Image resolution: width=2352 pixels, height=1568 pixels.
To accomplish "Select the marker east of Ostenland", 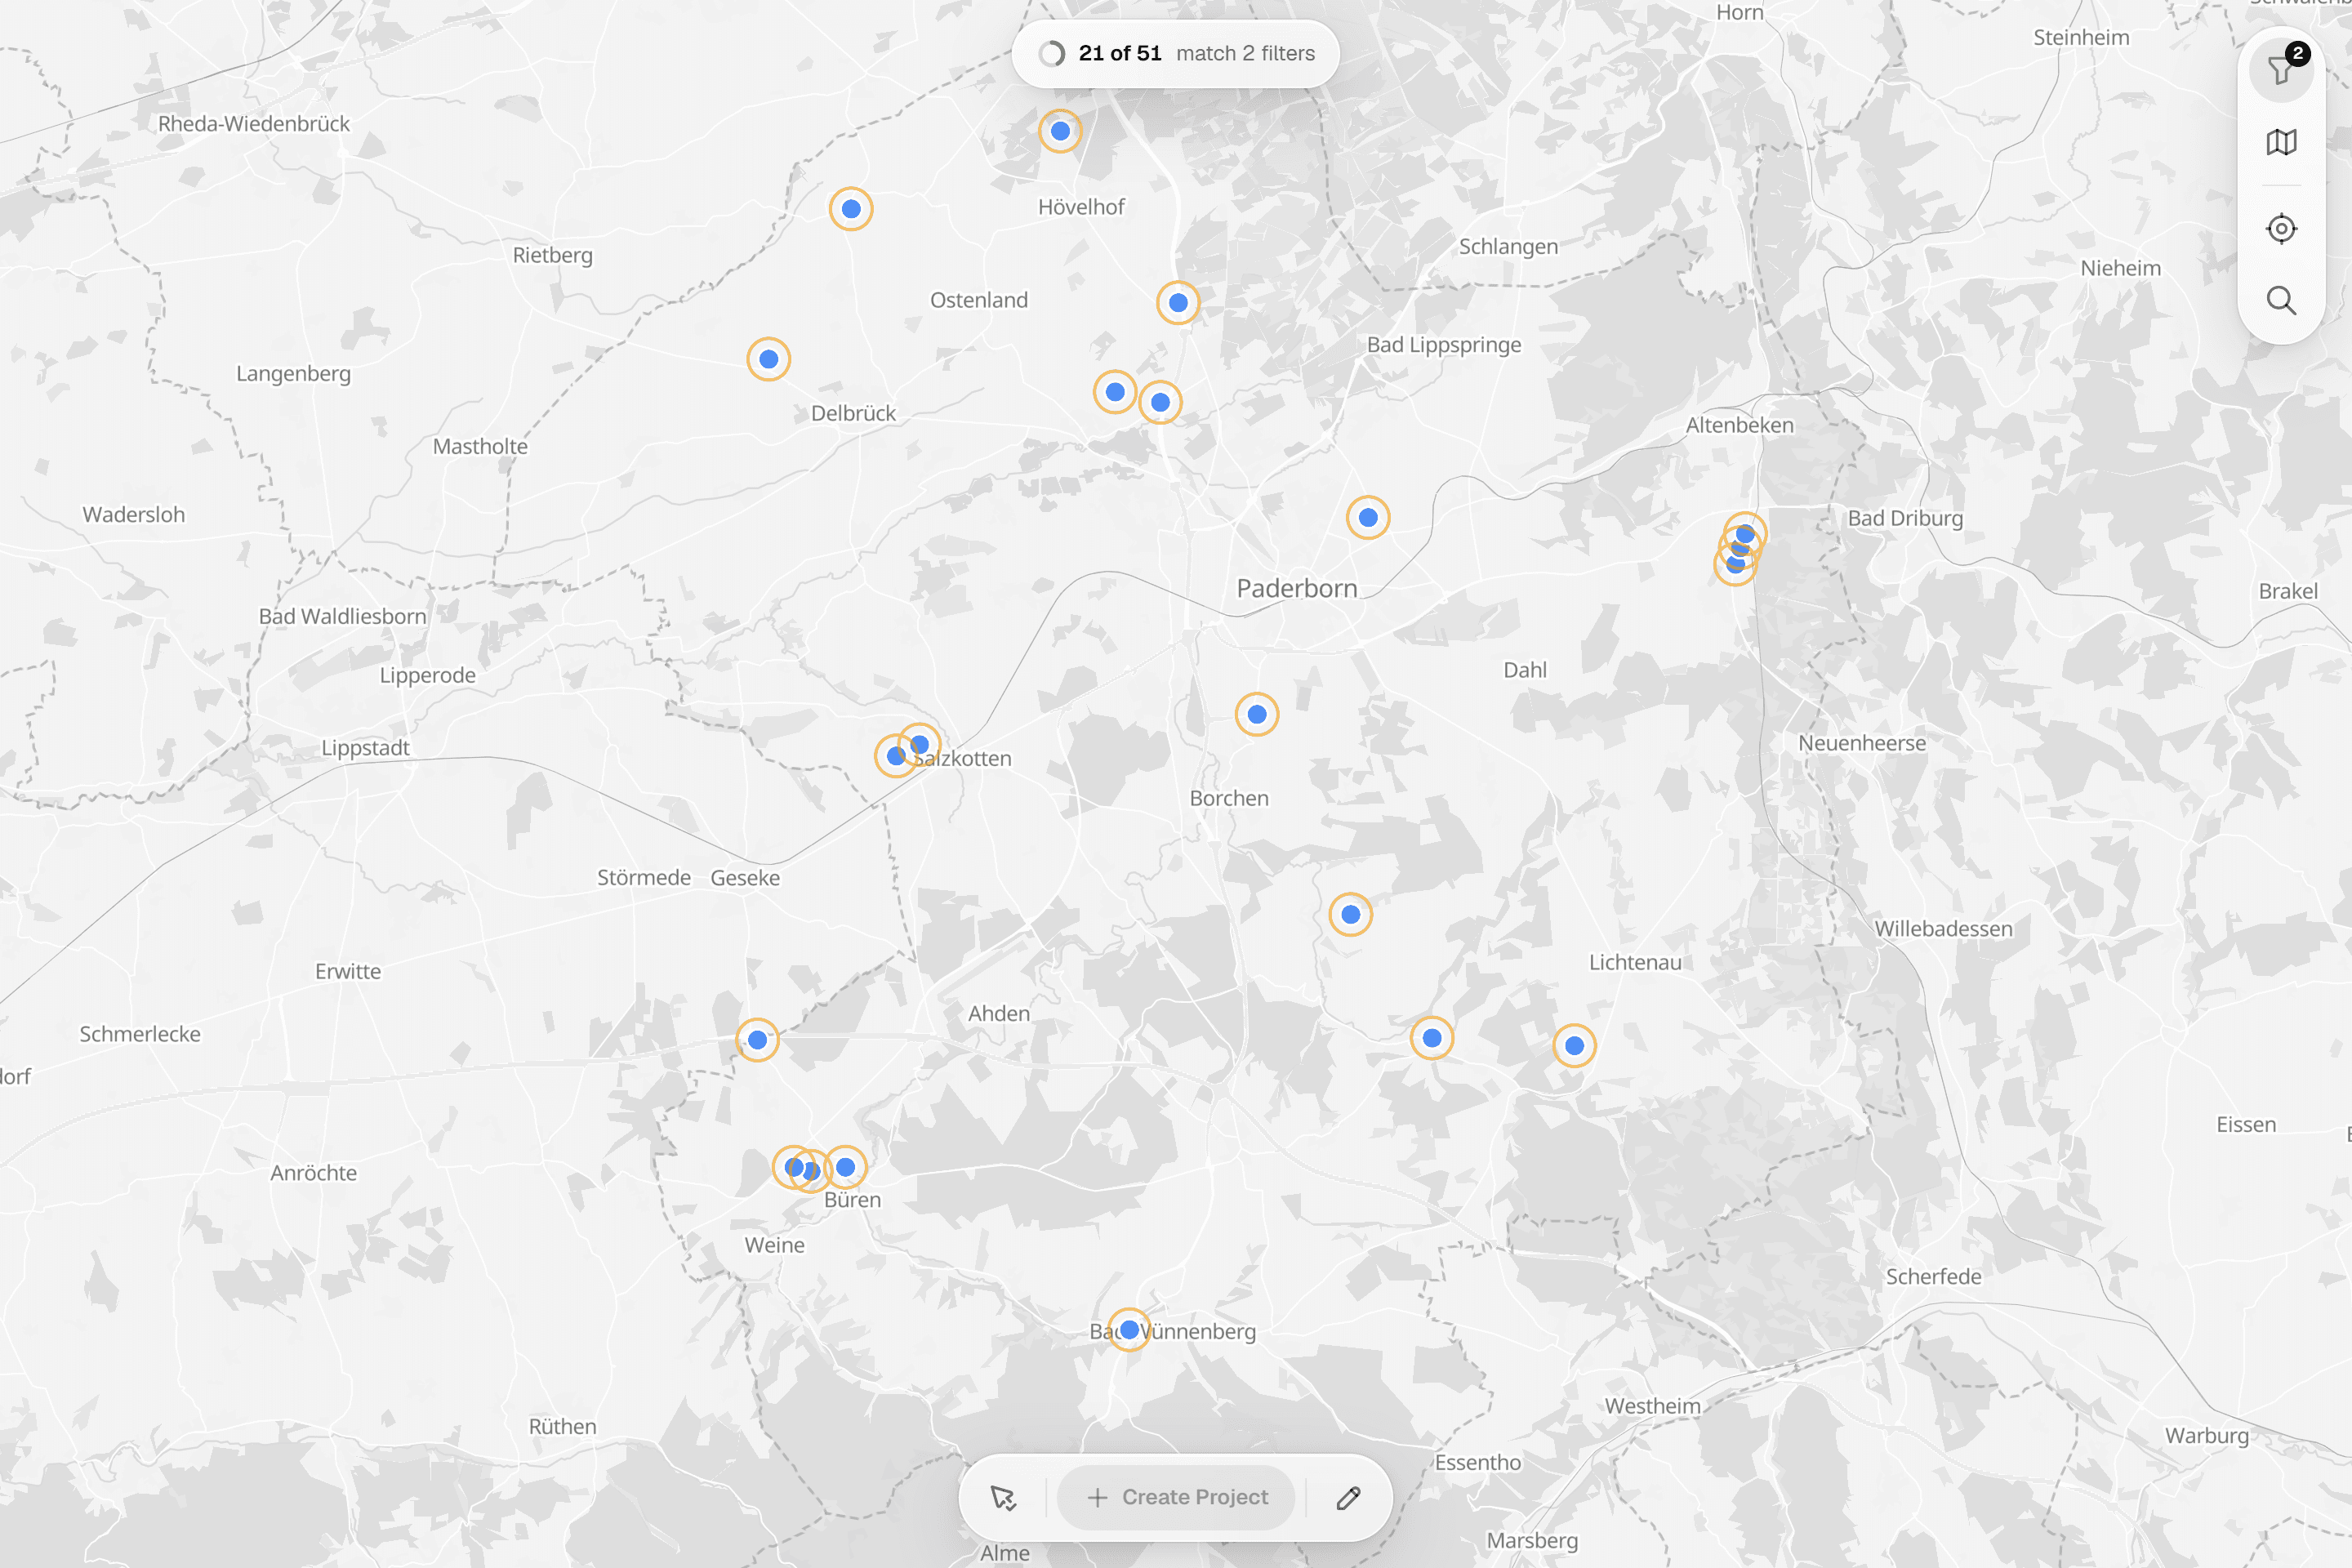I will [x=1178, y=302].
